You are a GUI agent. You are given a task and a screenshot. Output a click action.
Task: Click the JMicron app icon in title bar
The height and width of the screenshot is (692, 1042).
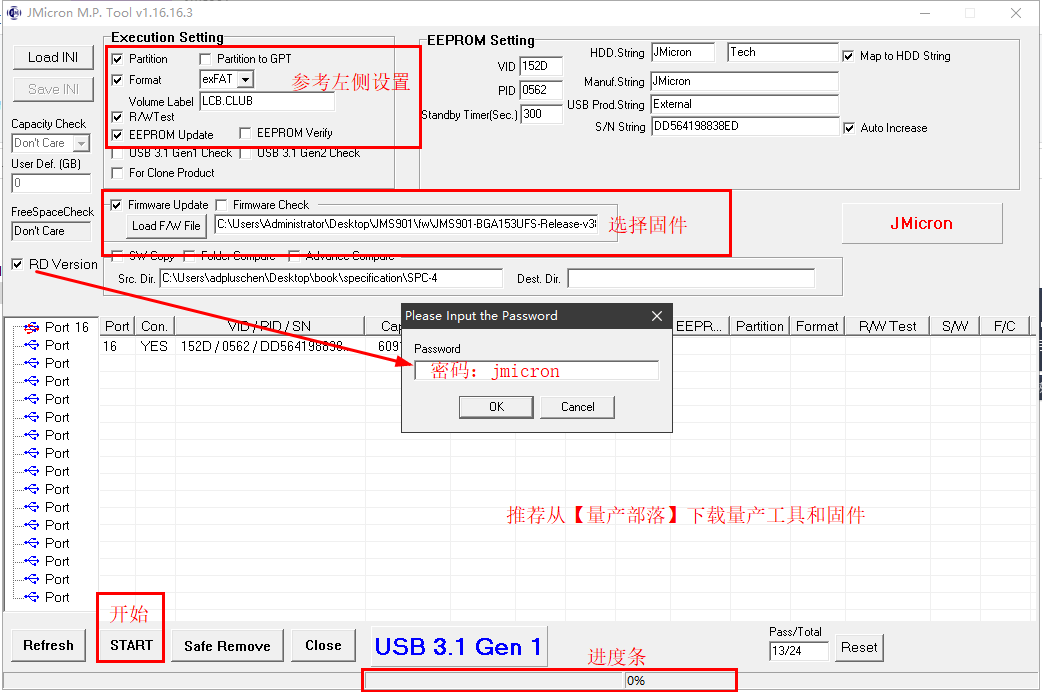13,13
